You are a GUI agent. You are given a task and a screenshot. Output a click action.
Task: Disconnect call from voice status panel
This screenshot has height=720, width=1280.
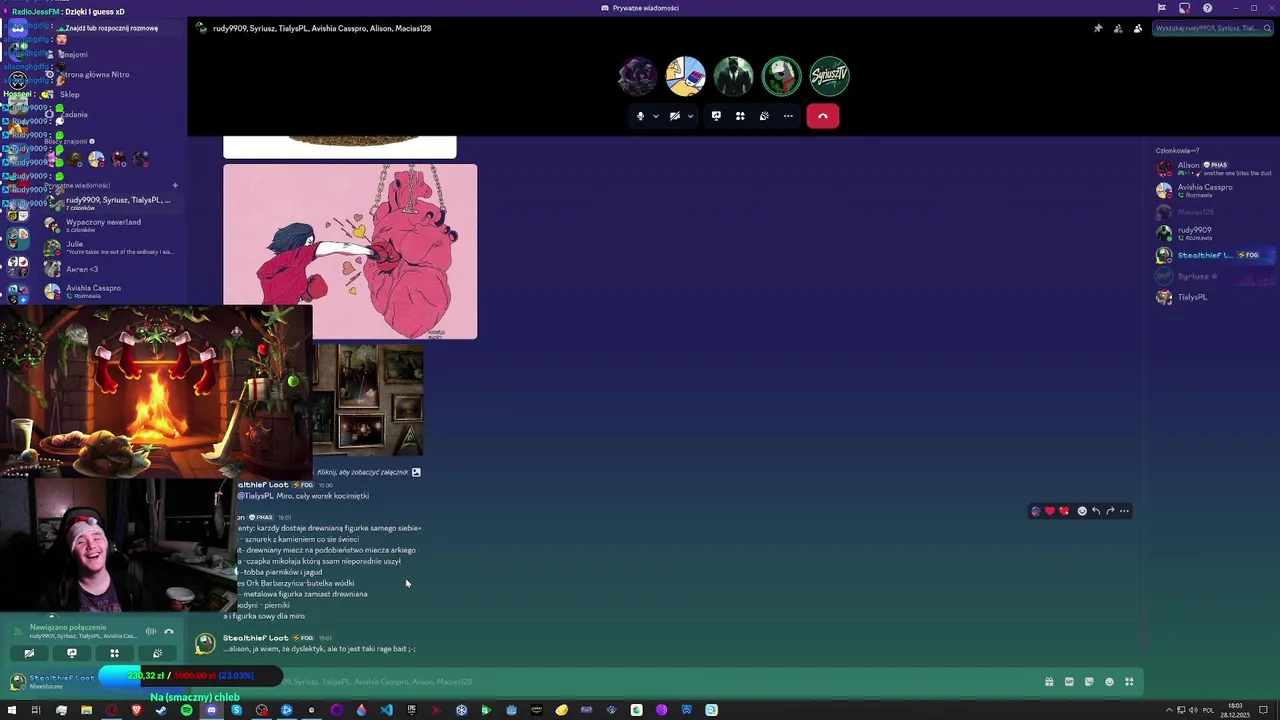[169, 631]
